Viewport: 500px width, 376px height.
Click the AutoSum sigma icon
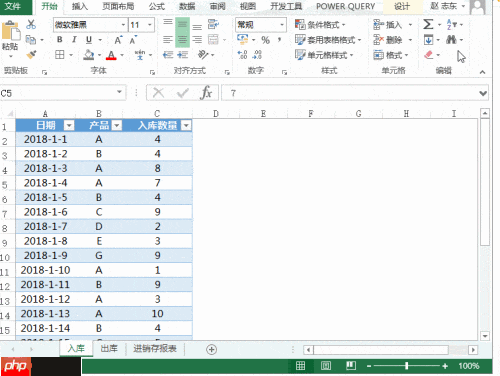pos(428,24)
